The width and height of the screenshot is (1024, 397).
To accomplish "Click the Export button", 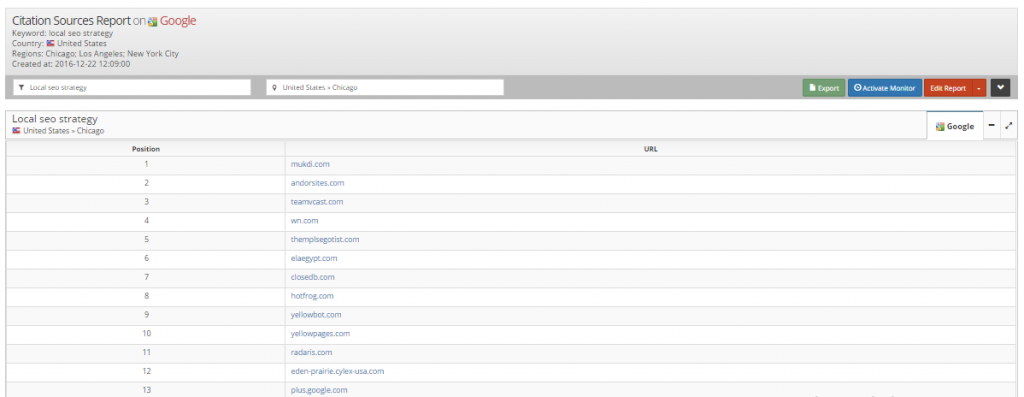I will coord(824,88).
